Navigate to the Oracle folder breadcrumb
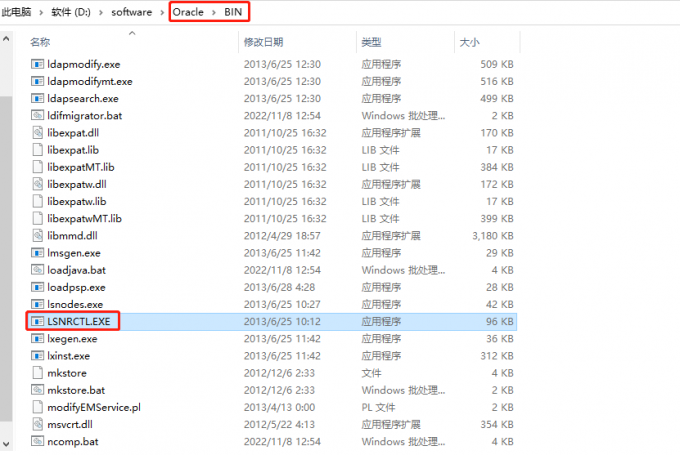 point(188,12)
